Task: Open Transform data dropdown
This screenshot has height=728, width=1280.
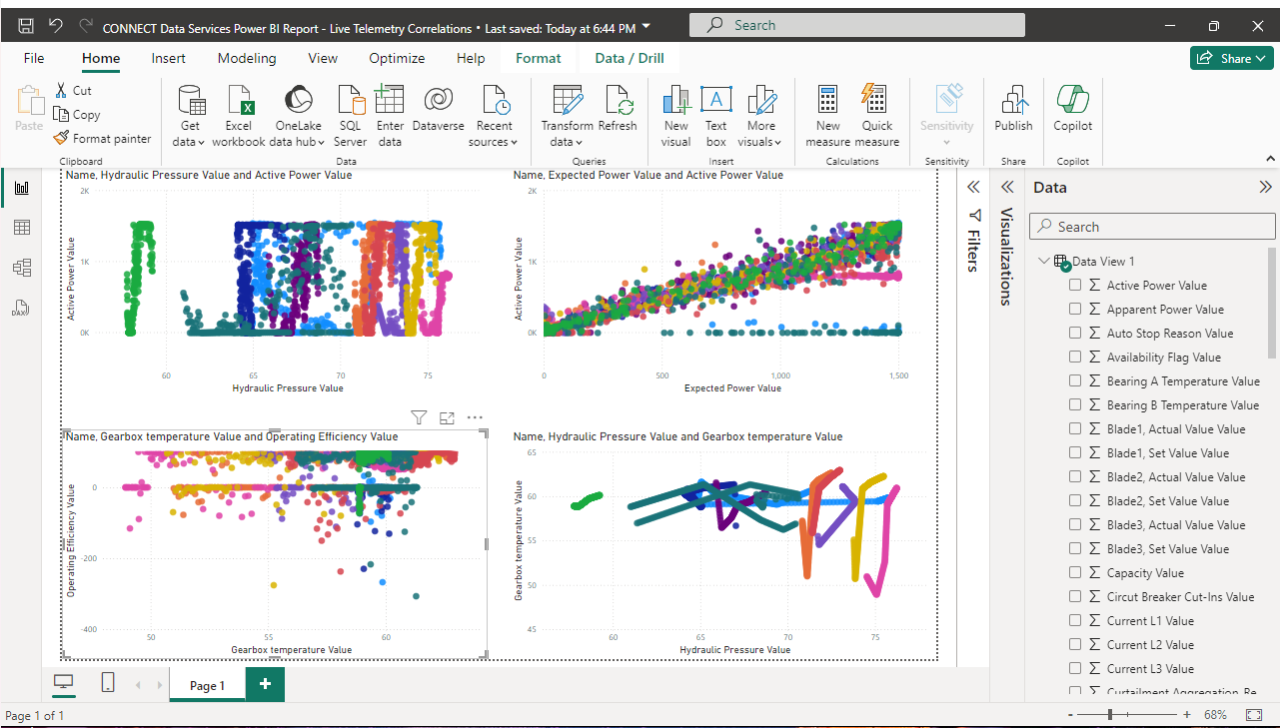Action: coord(567,116)
